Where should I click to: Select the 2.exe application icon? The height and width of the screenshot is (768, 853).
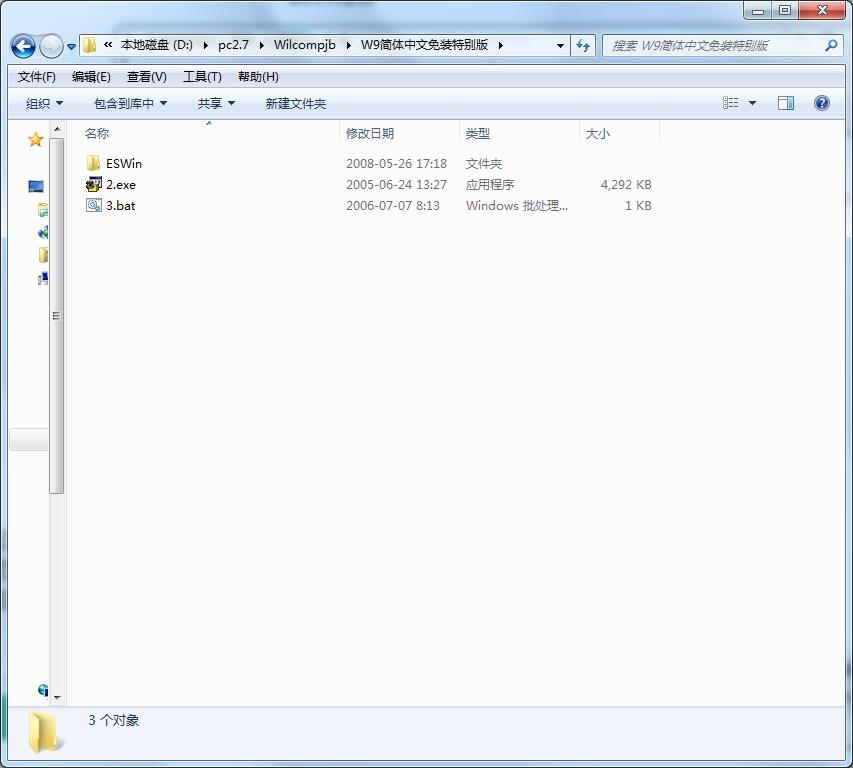pyautogui.click(x=94, y=184)
